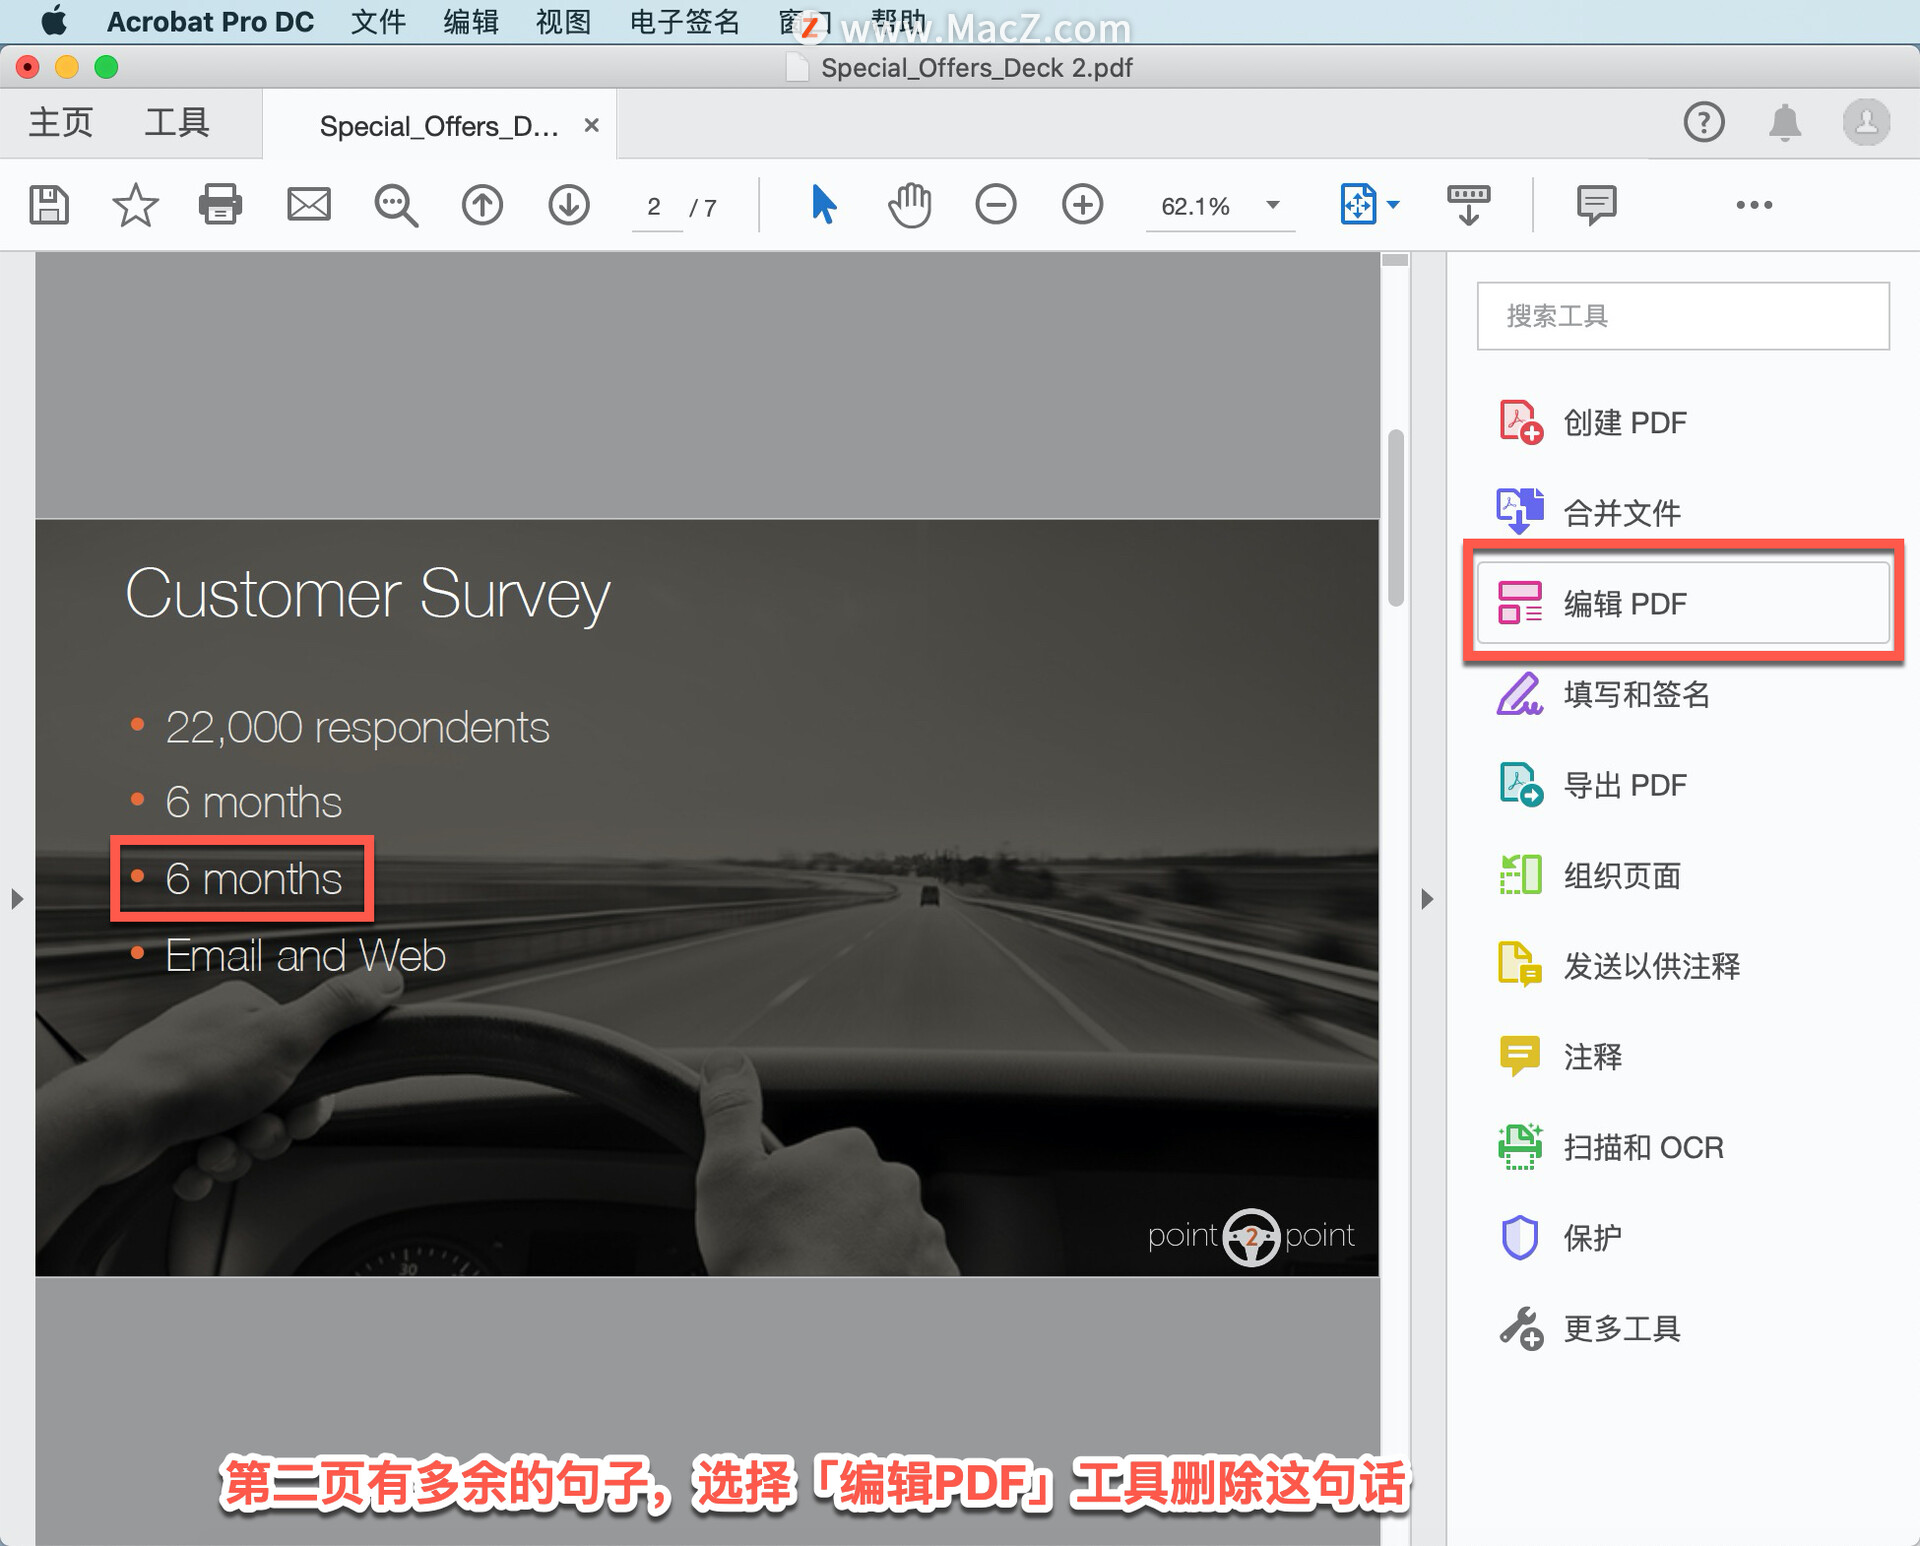Open the 电子签名 menu
This screenshot has height=1546, width=1920.
click(685, 21)
